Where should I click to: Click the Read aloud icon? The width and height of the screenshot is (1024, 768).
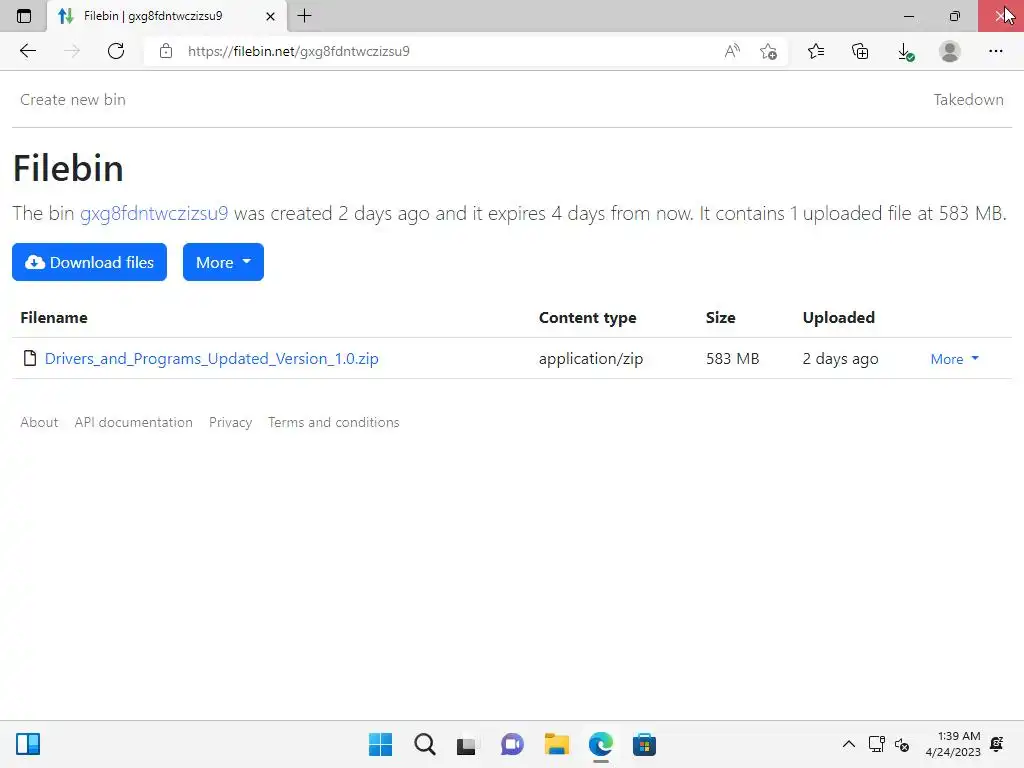(732, 51)
